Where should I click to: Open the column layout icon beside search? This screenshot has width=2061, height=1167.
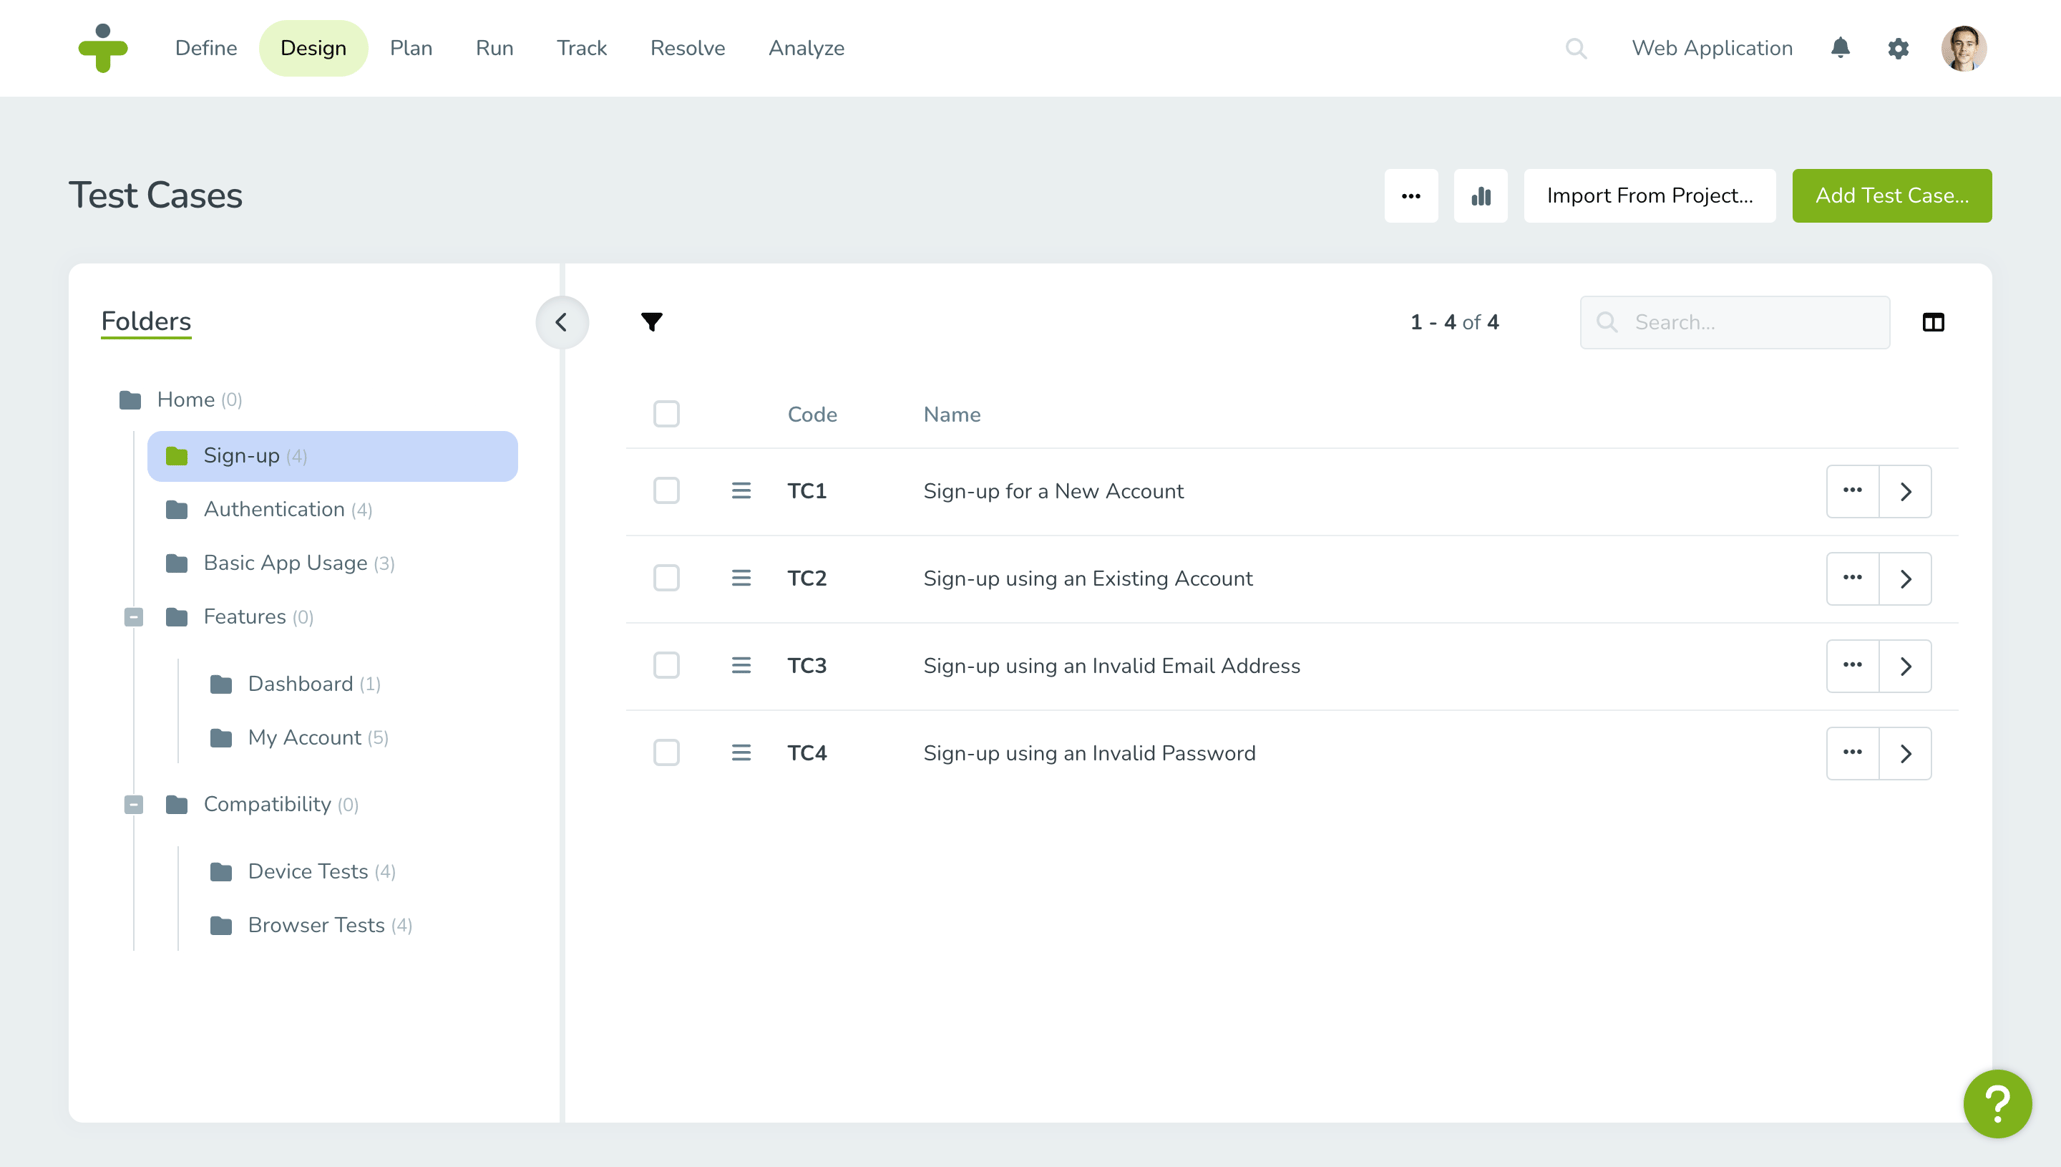[x=1933, y=322]
